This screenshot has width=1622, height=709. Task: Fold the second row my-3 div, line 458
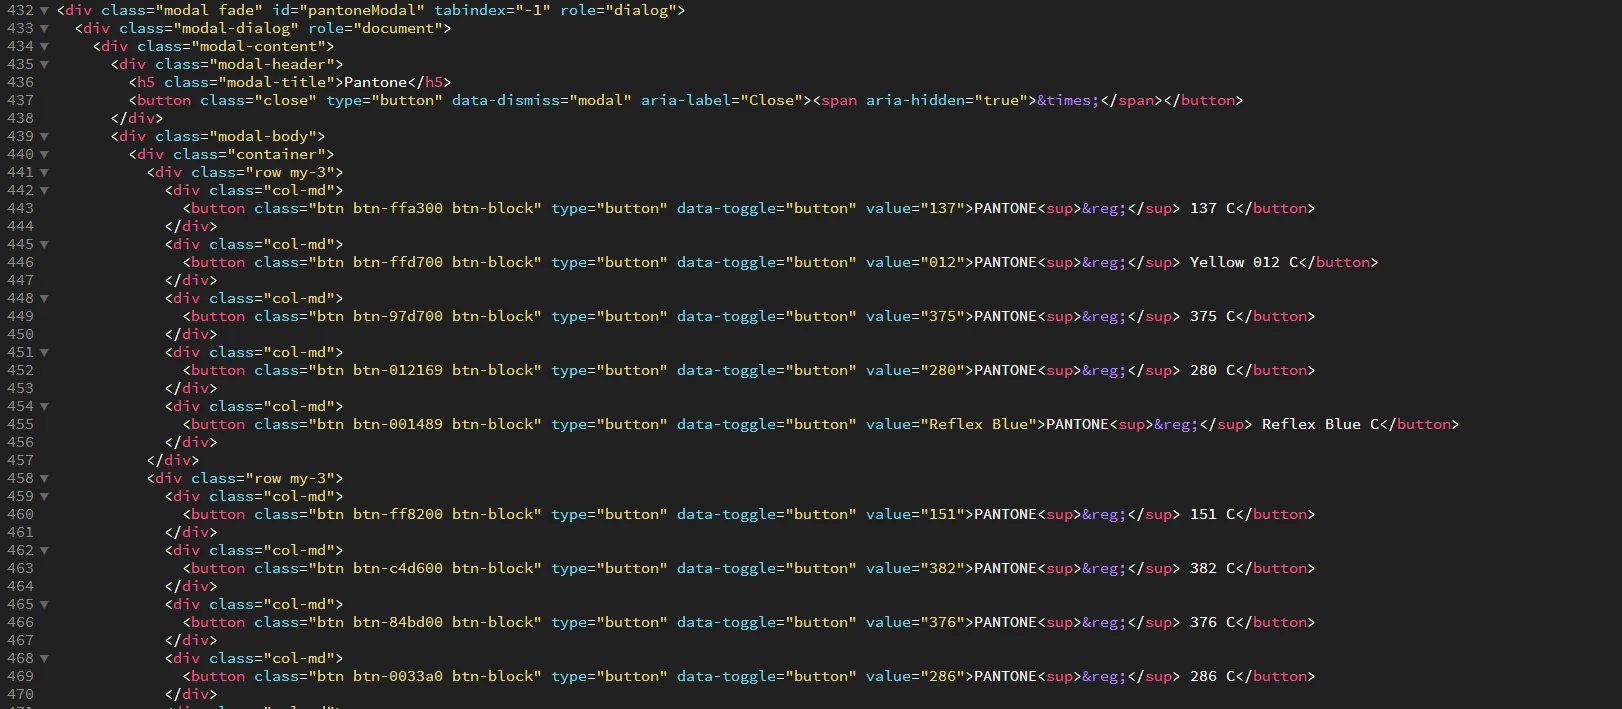tap(44, 478)
